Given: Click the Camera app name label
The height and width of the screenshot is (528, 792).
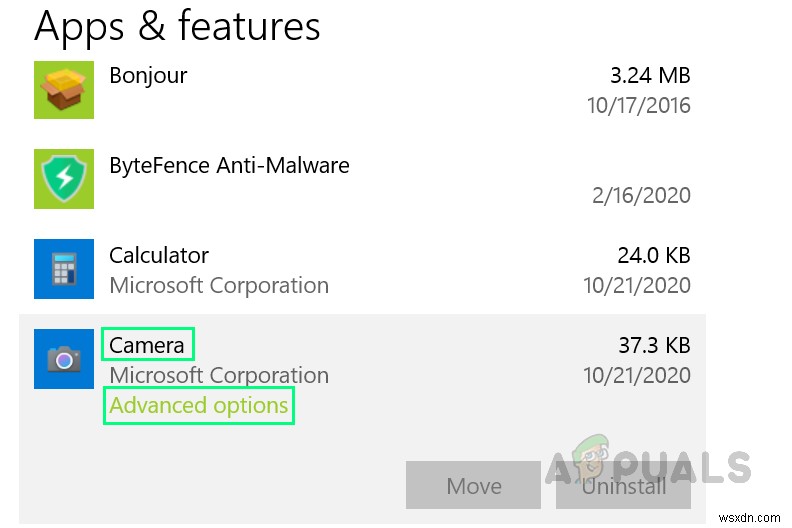Looking at the screenshot, I should point(147,346).
